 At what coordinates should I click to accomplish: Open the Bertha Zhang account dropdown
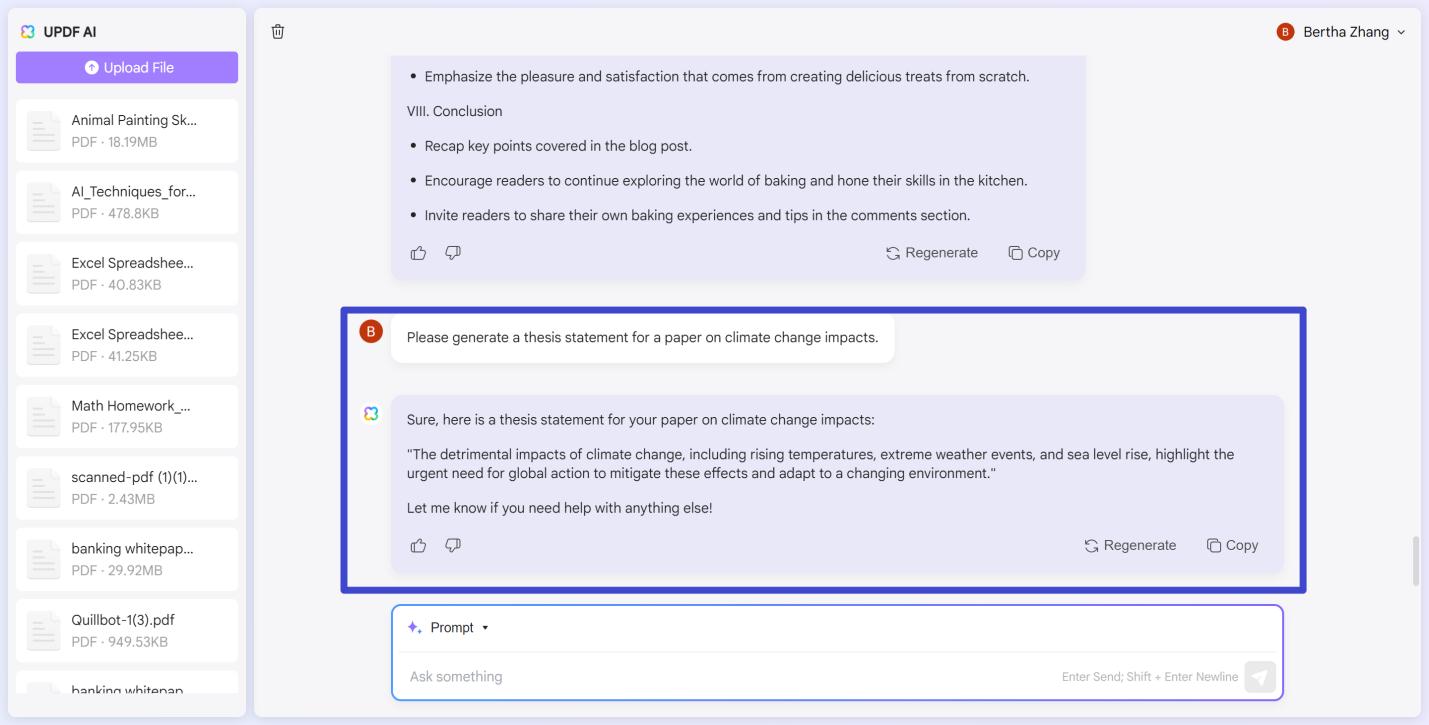point(1400,32)
